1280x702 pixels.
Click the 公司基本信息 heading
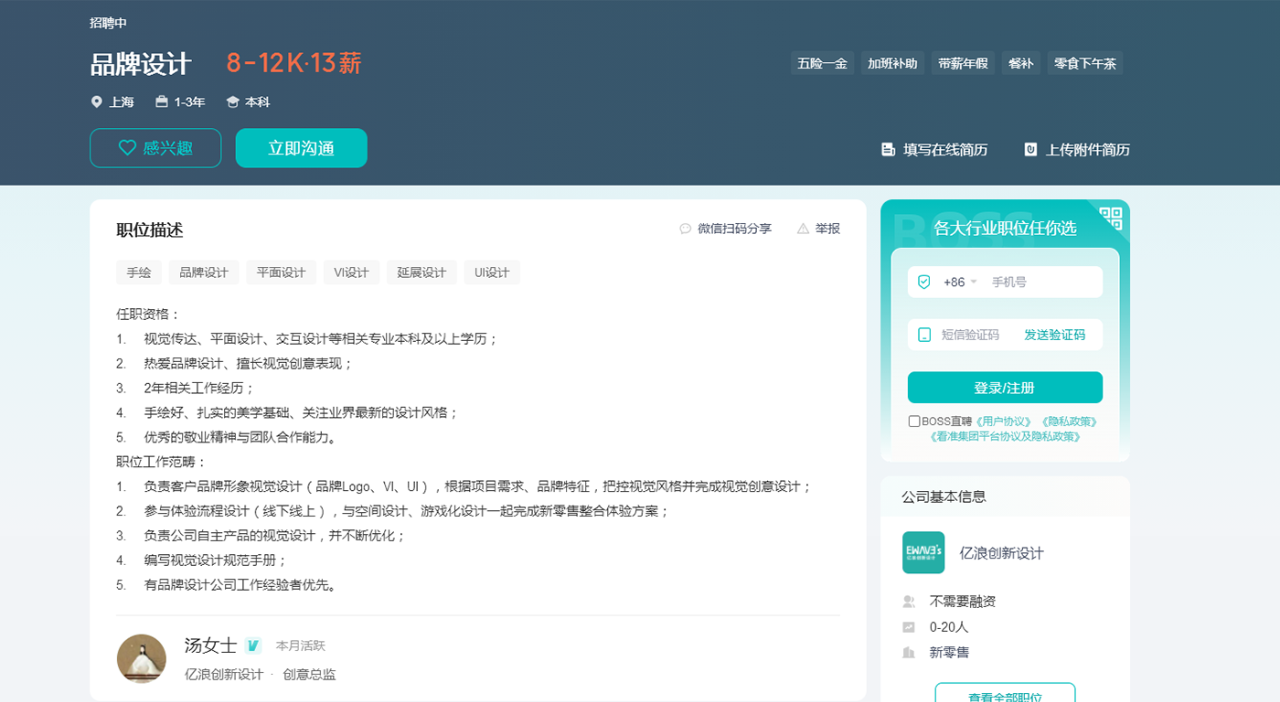944,497
